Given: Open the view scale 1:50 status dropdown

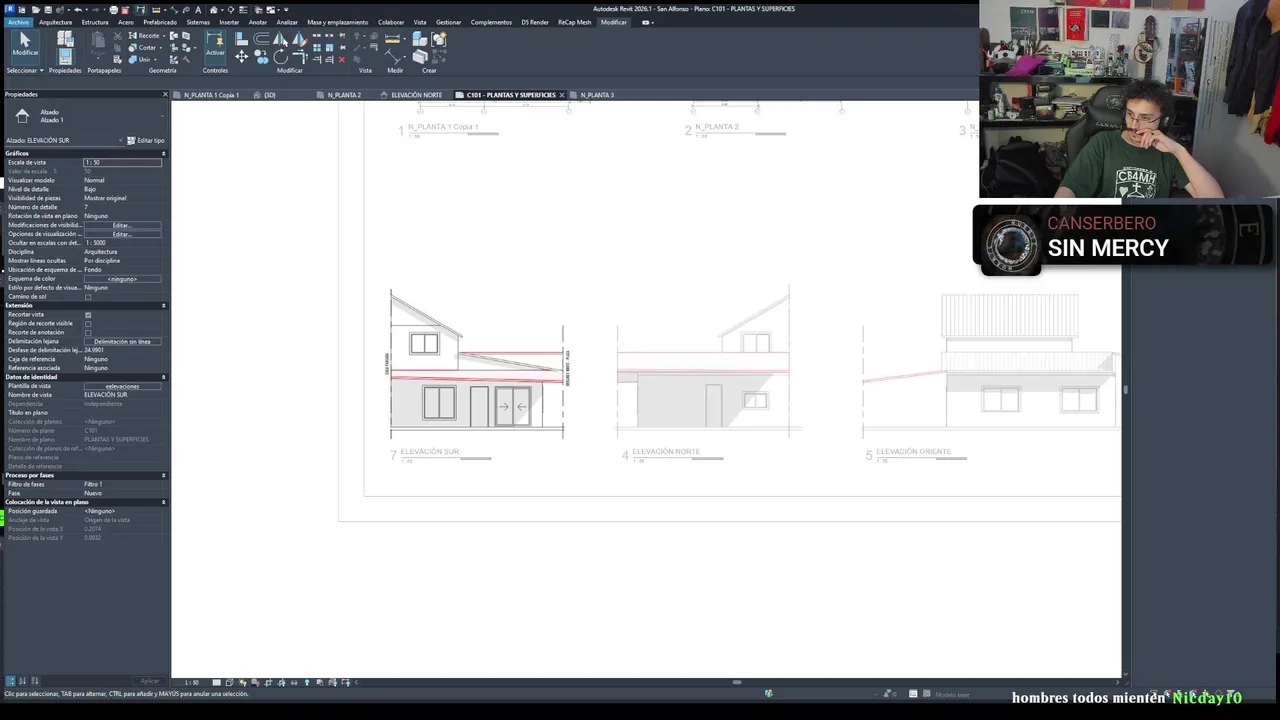Looking at the screenshot, I should (191, 682).
